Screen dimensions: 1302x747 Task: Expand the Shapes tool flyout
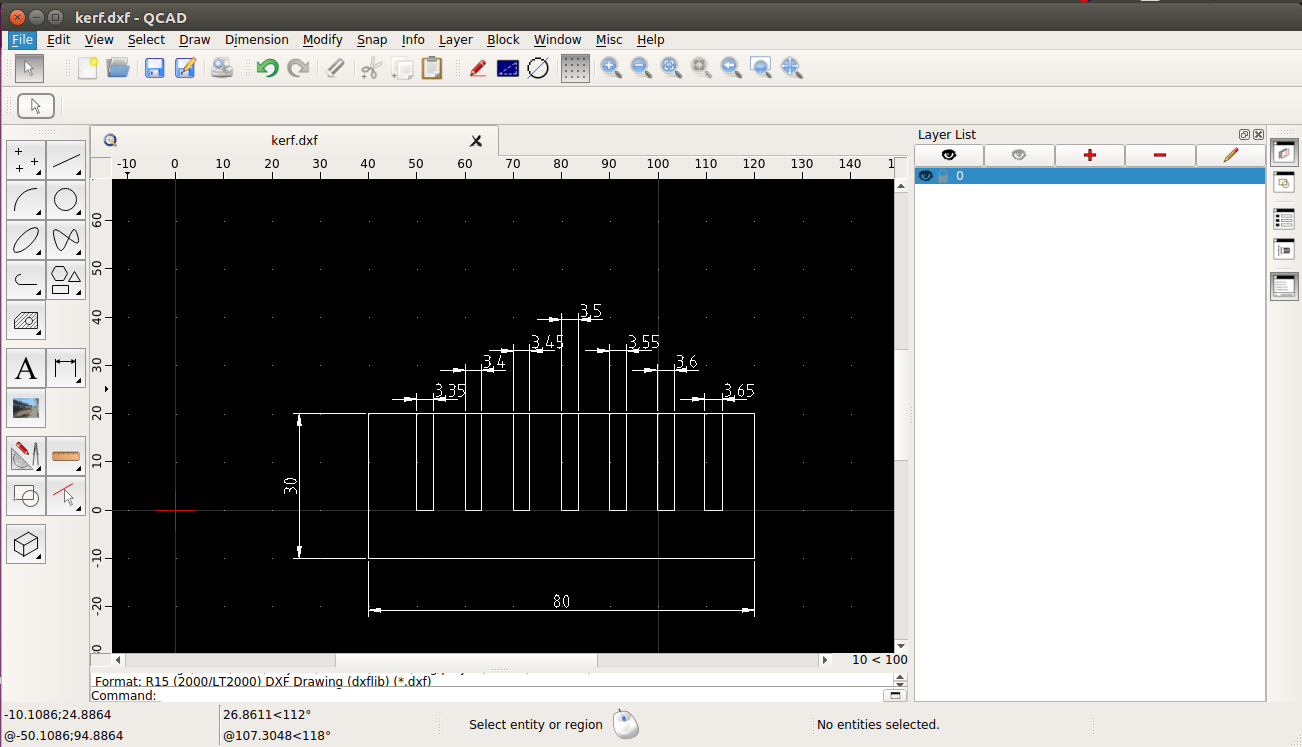coord(66,280)
